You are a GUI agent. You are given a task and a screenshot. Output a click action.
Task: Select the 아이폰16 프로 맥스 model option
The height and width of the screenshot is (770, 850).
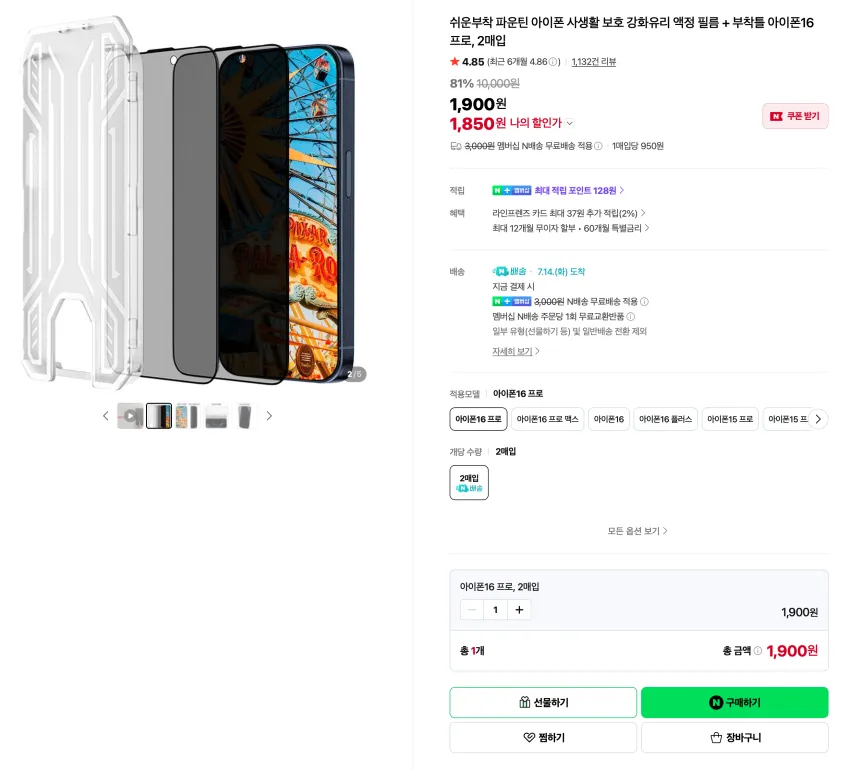tap(548, 419)
